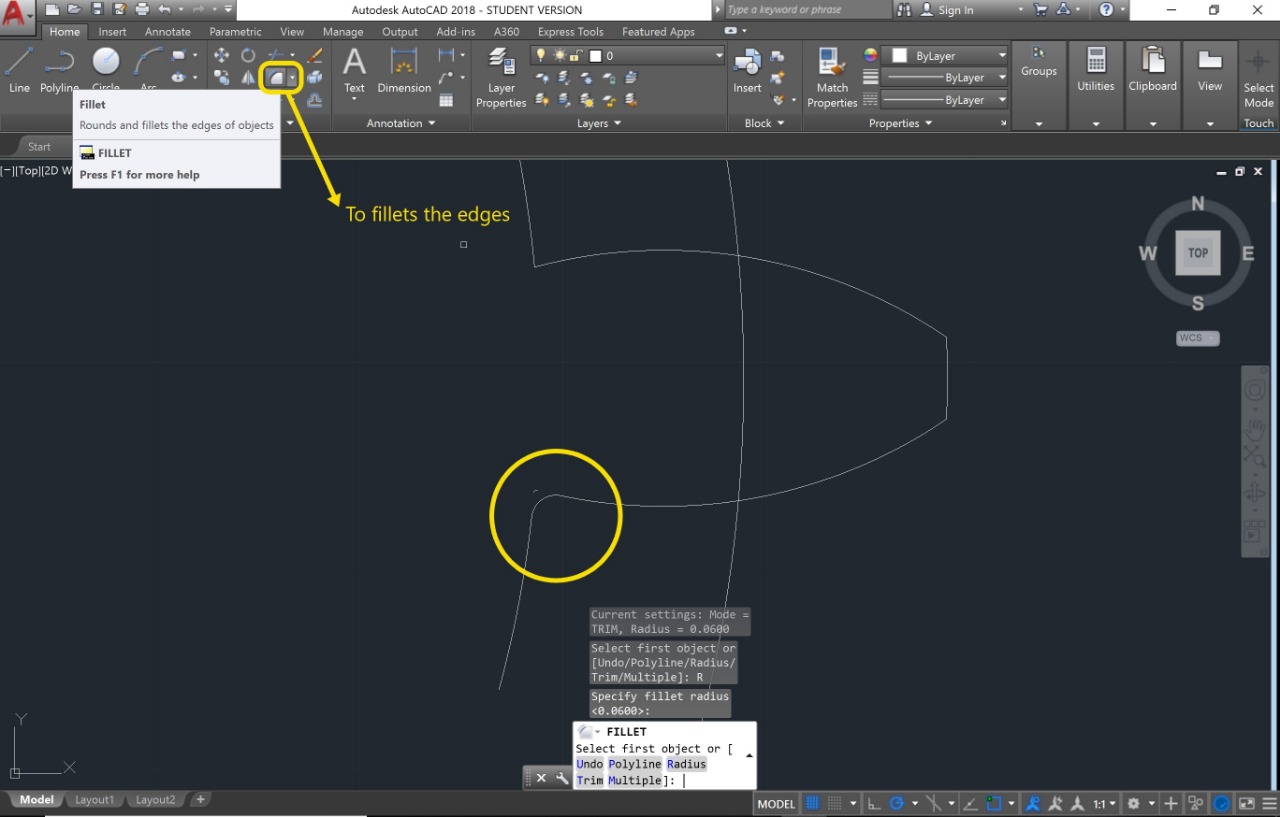Open the Manage ribbon tab
This screenshot has height=817, width=1280.
(x=343, y=32)
